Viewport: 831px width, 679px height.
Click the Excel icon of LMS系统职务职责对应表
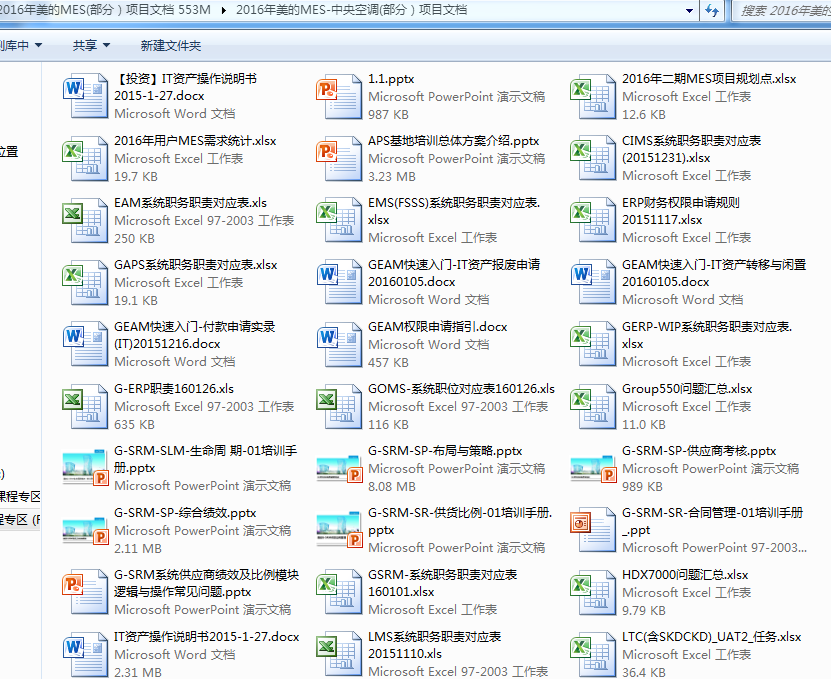pos(339,655)
